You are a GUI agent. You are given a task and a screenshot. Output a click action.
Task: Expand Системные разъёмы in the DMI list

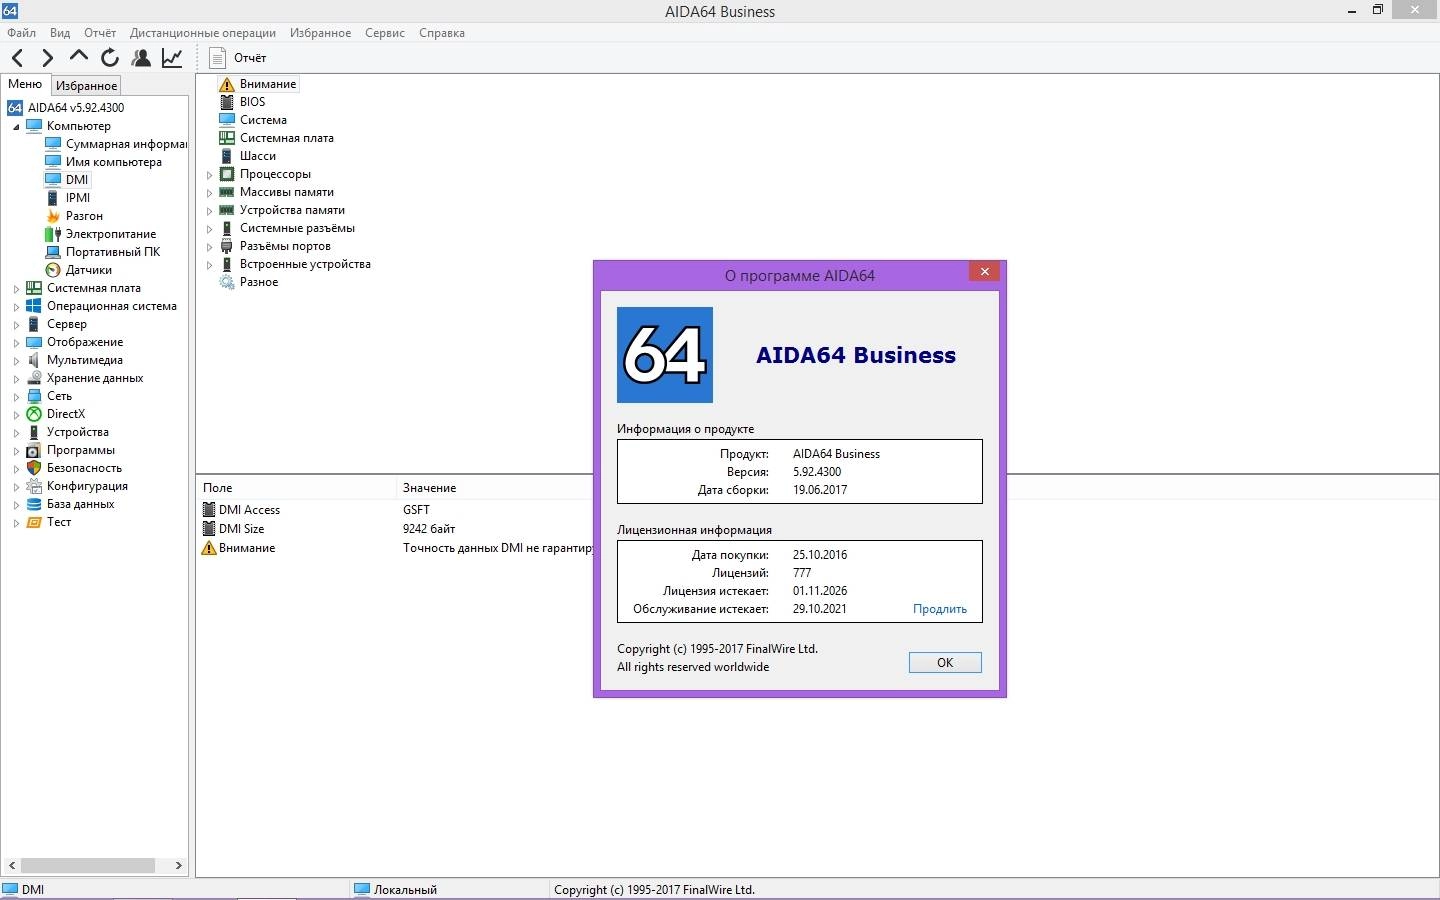point(209,229)
